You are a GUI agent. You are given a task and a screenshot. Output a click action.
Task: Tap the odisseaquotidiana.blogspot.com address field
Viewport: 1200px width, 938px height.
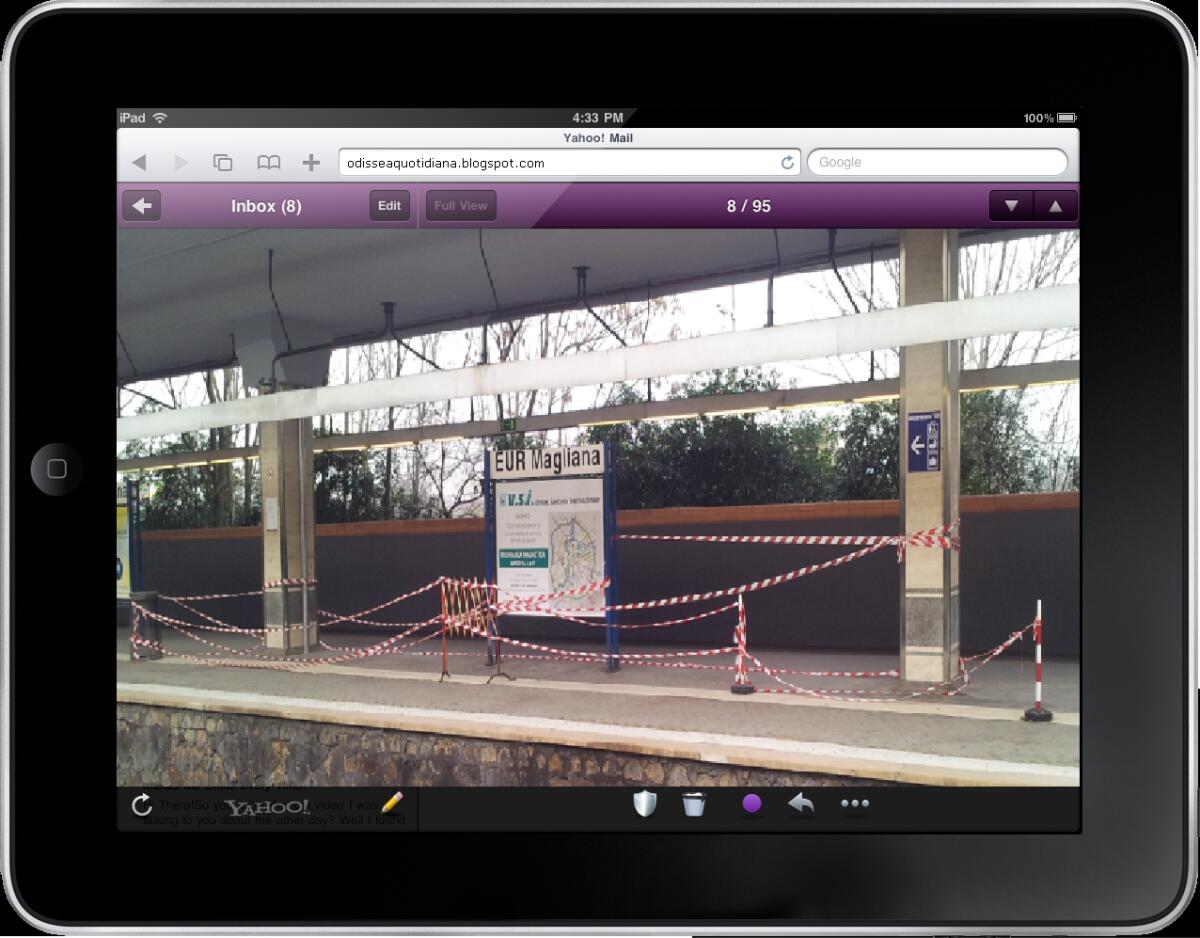[555, 163]
